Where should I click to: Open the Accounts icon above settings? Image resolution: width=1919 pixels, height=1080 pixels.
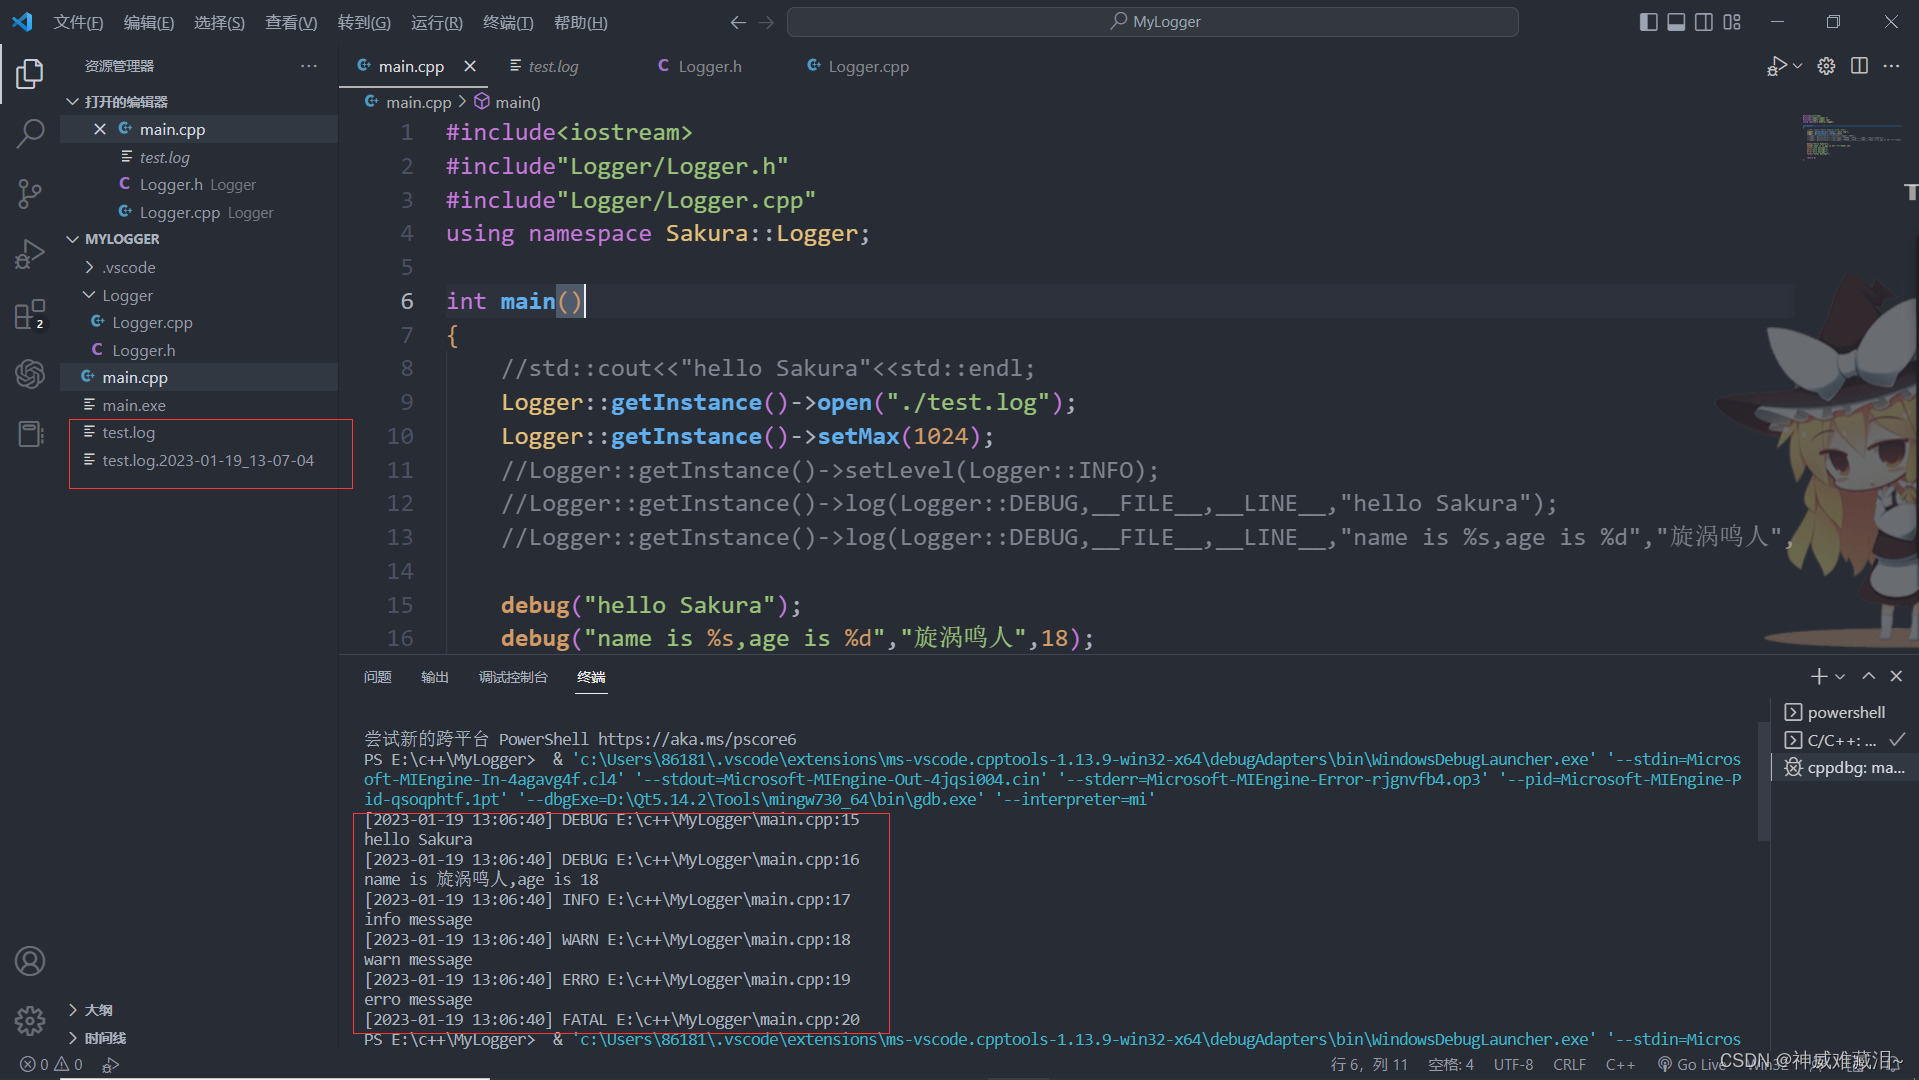(x=30, y=960)
